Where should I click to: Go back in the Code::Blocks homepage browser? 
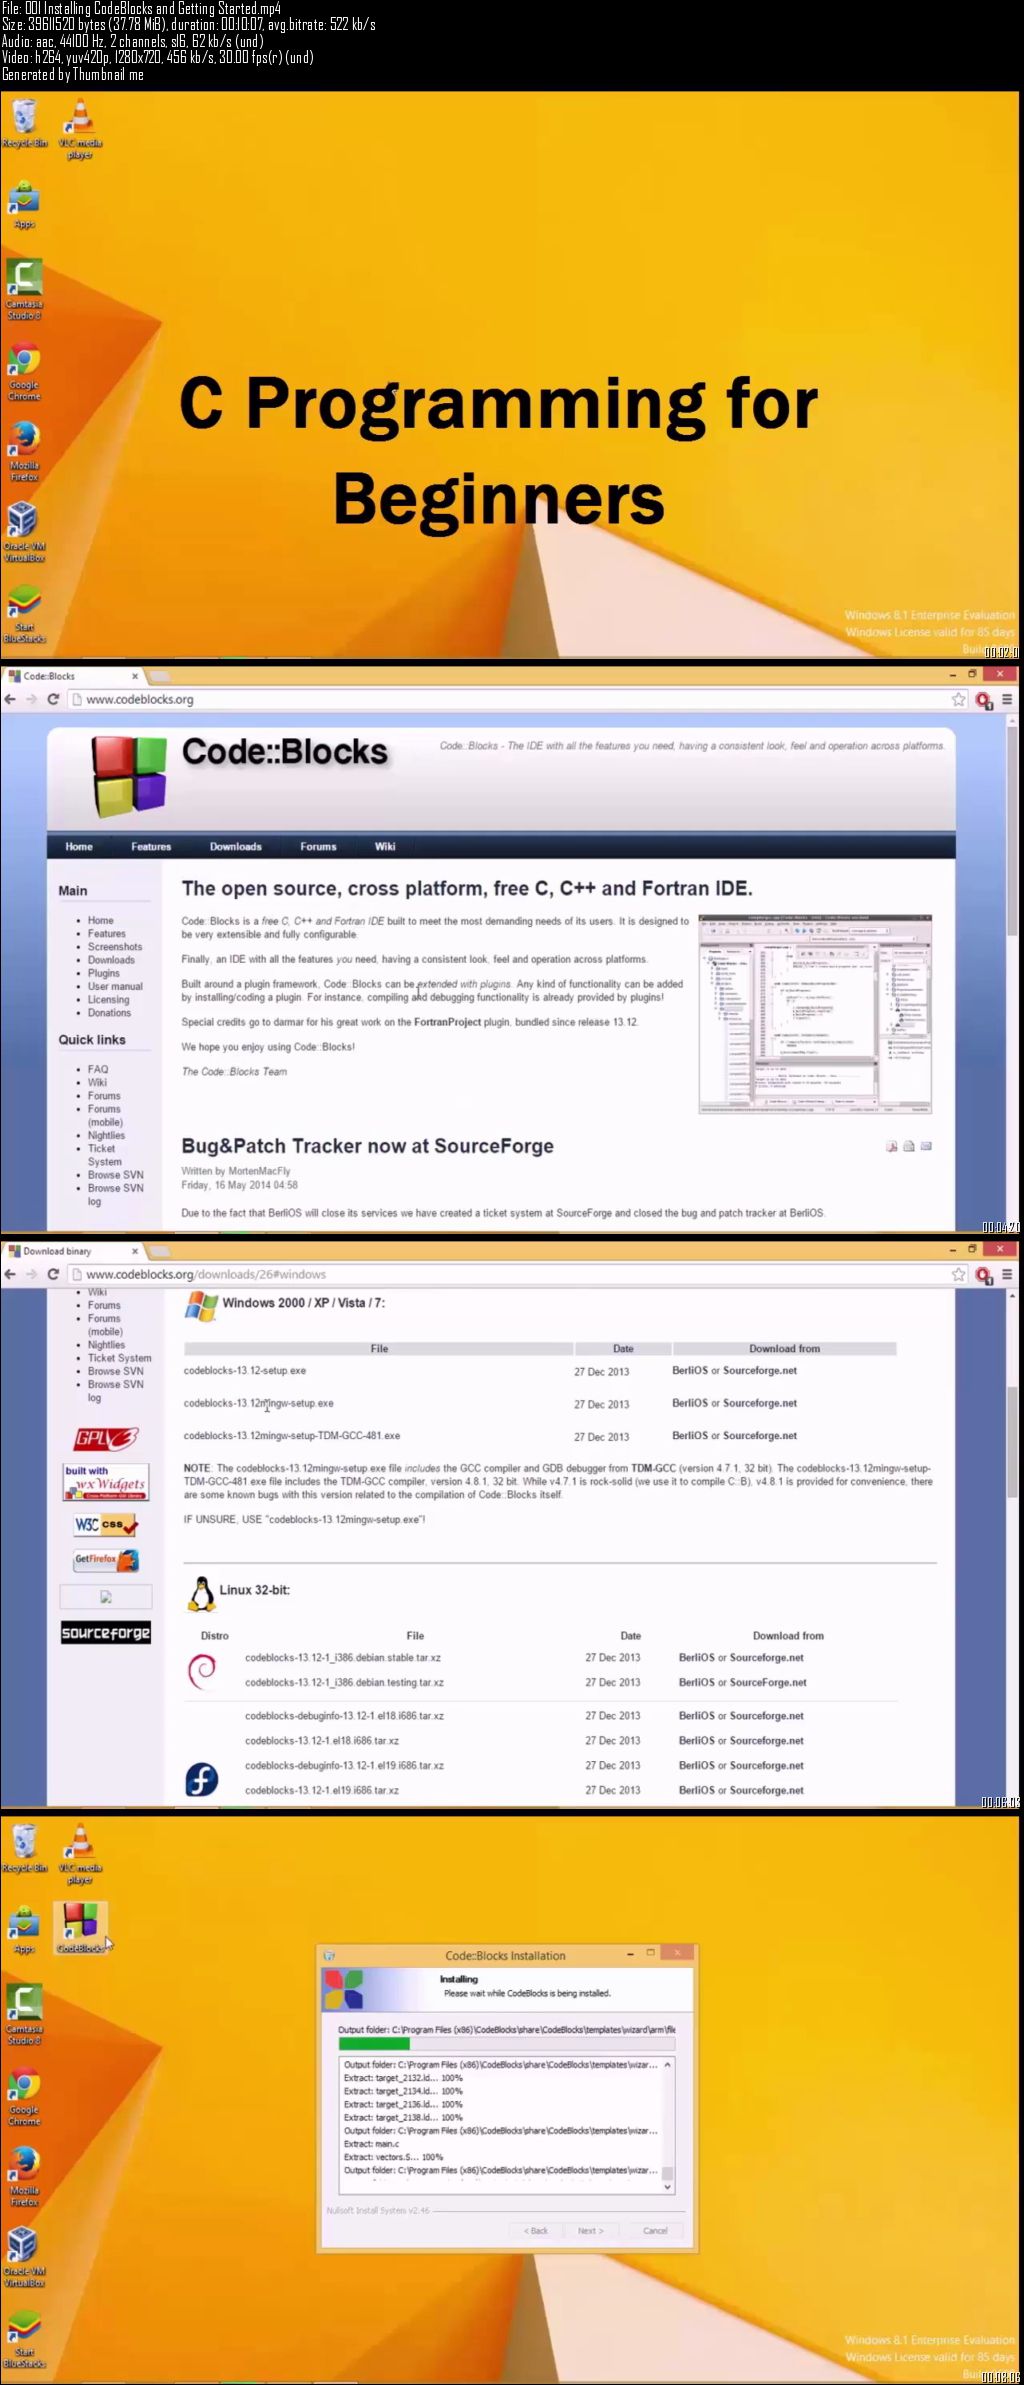pos(10,700)
